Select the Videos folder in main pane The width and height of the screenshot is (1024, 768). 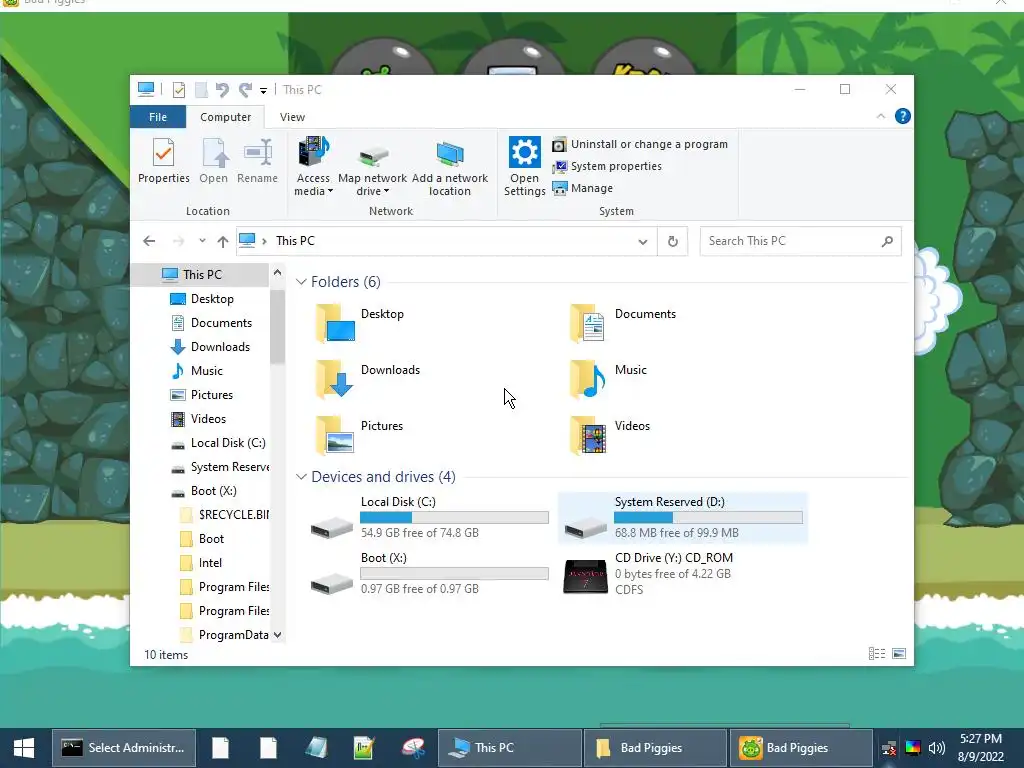(610, 434)
